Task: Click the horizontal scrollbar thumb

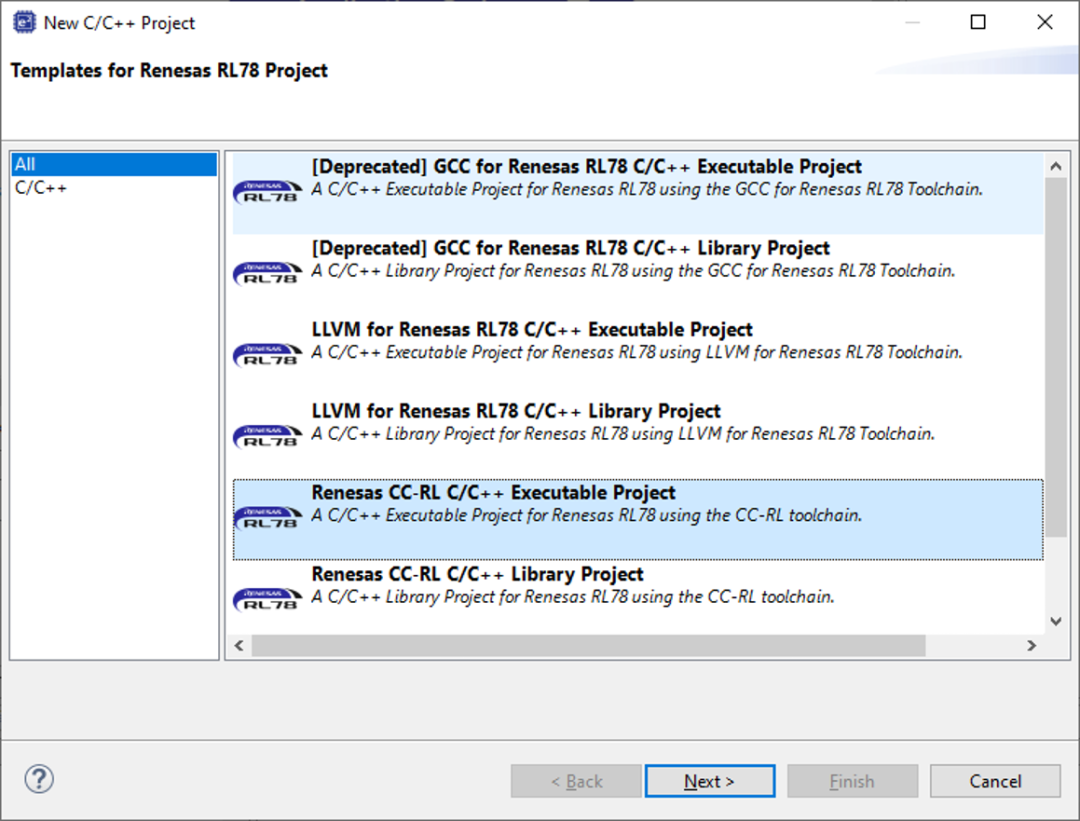Action: pos(588,645)
